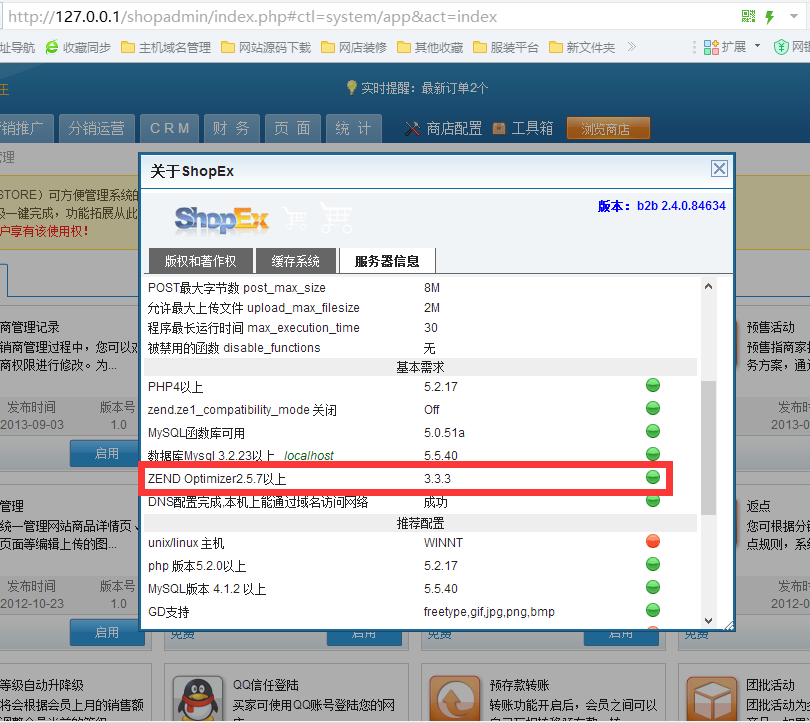810x723 pixels.
Task: Open the CRM admin tab
Action: coord(170,128)
